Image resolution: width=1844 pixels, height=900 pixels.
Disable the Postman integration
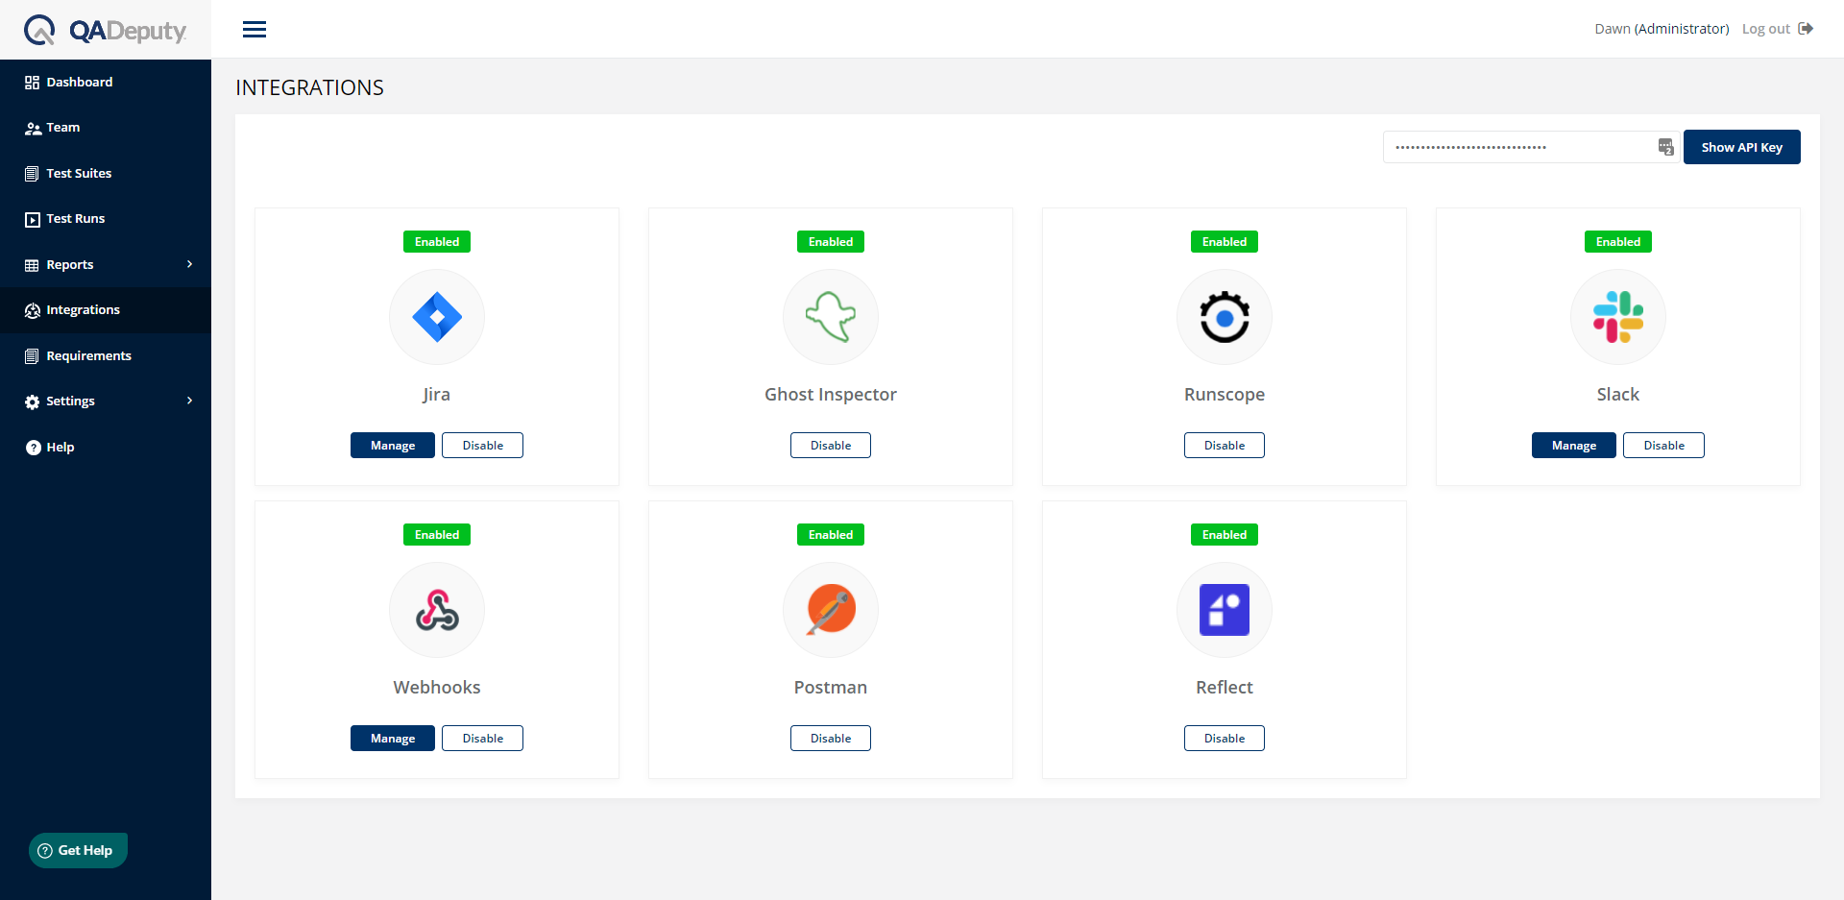[x=830, y=738]
